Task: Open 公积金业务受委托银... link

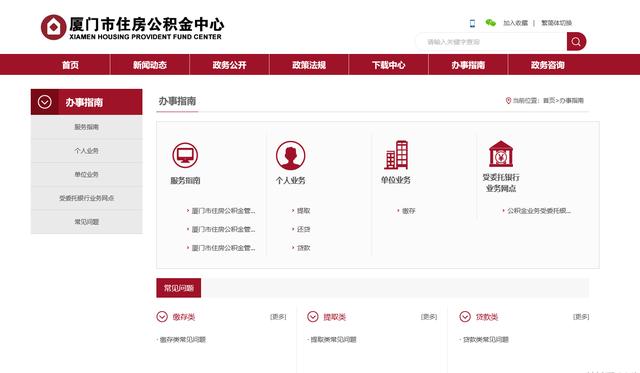Action: click(x=539, y=211)
